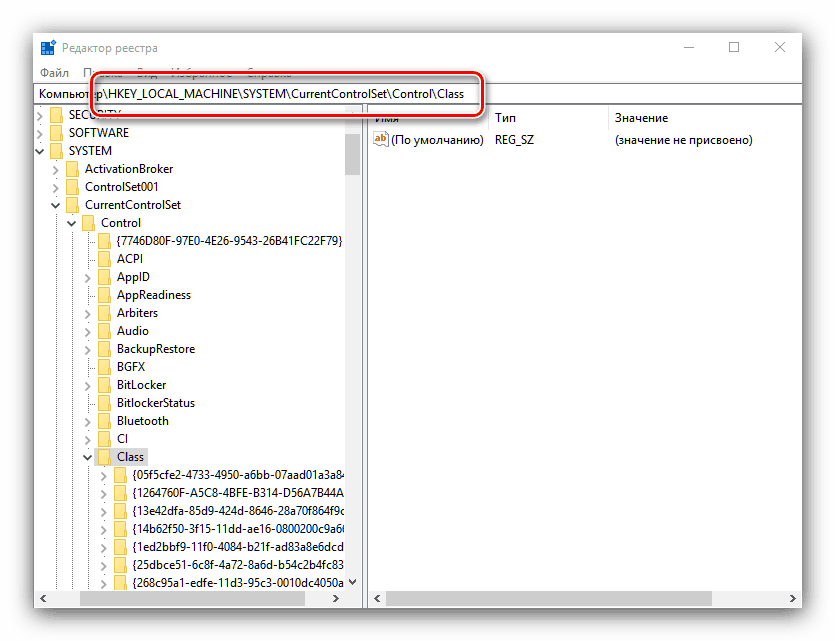Click the Control folder icon
This screenshot has height=641, width=835.
coord(88,223)
